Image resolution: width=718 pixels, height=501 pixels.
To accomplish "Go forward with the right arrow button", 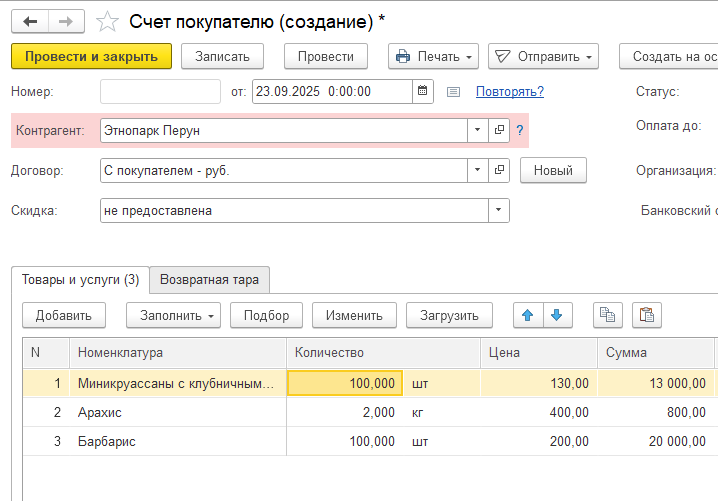I will (x=66, y=22).
